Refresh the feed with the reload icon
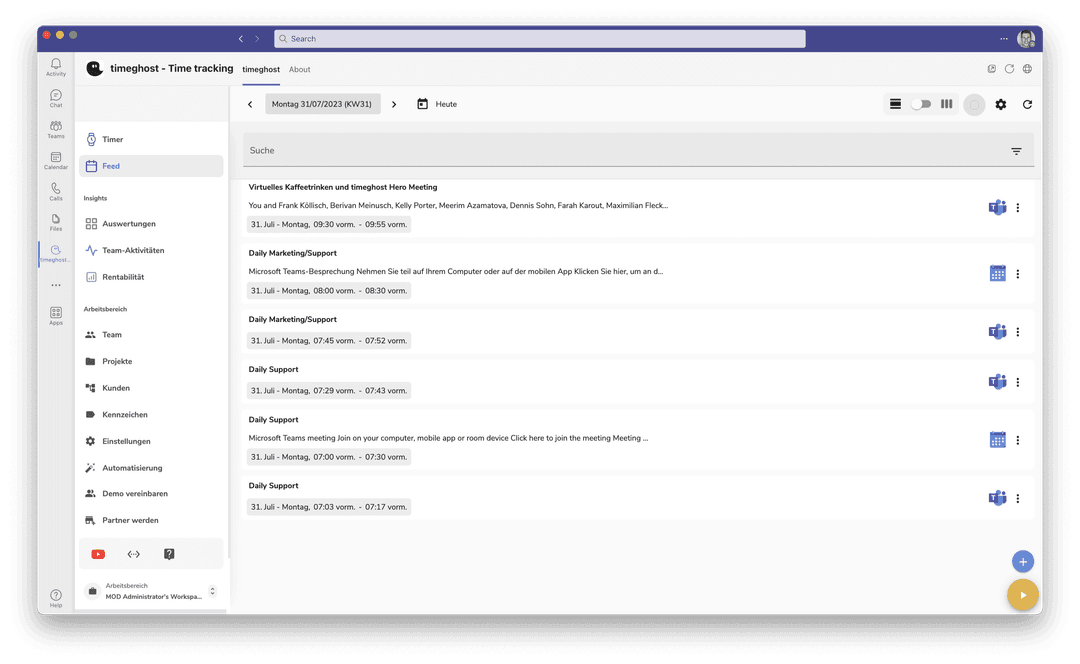 click(1028, 103)
